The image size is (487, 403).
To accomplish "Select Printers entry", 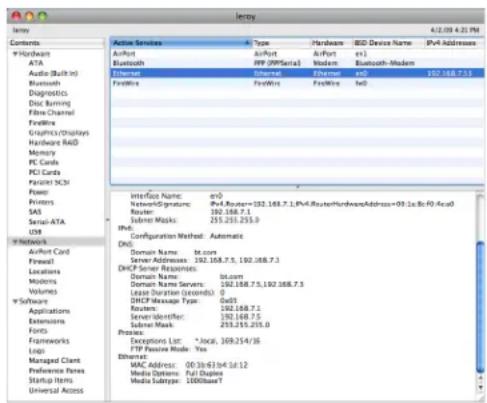I will (41, 202).
